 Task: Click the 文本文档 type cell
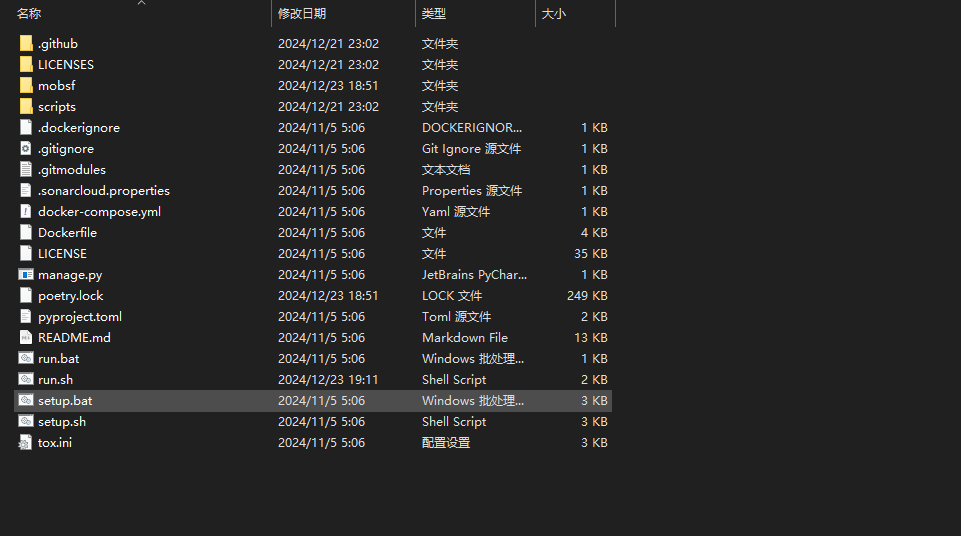click(x=446, y=169)
